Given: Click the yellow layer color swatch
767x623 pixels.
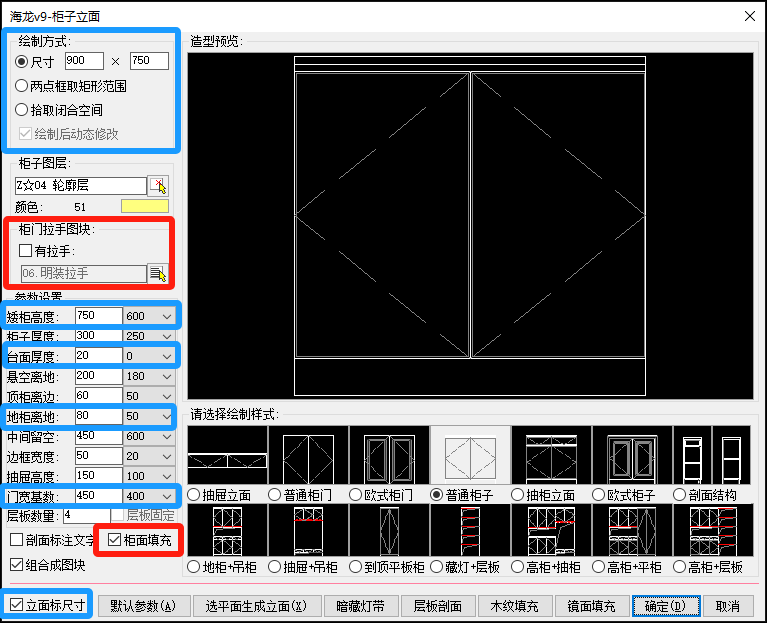Looking at the screenshot, I should (145, 206).
